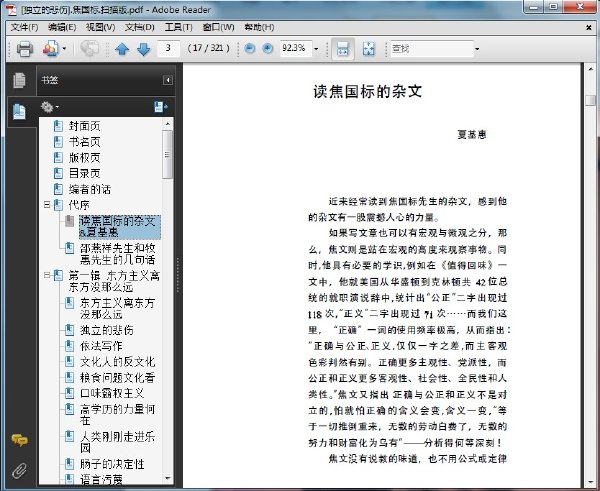Click the 独立的悲伤 bookmark page icon

pyautogui.click(x=69, y=330)
